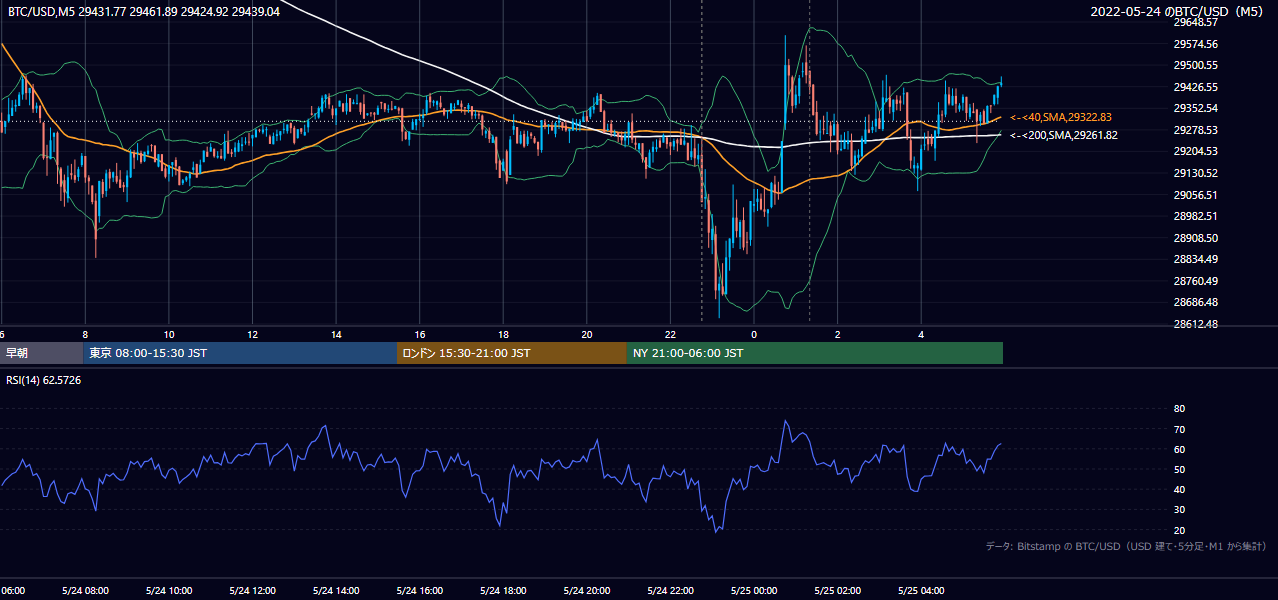This screenshot has width=1278, height=600.
Task: Click the RSI scale level 40
Action: [1179, 489]
